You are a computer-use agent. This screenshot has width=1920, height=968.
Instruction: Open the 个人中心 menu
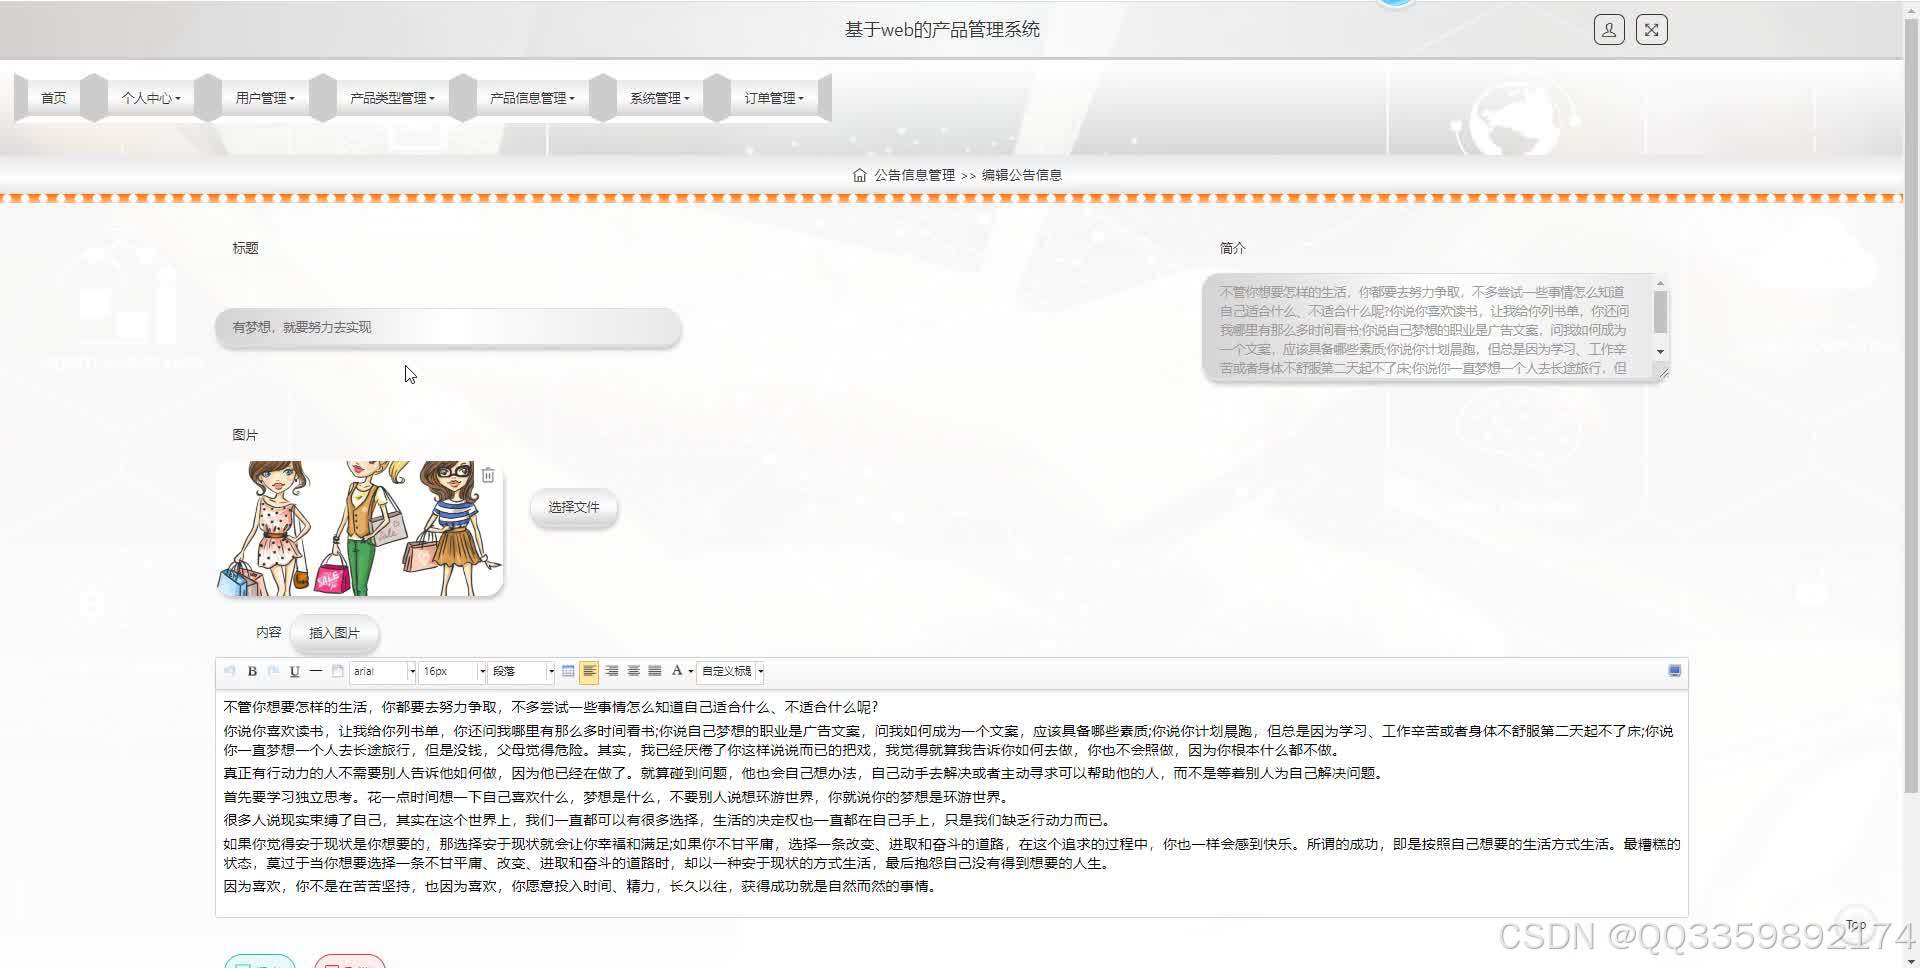coord(151,98)
